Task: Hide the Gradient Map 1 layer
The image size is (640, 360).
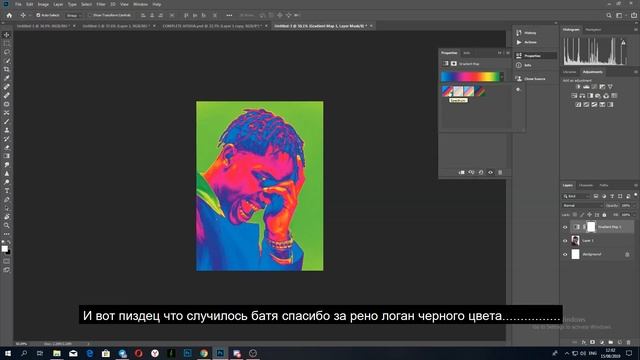Action: pyautogui.click(x=565, y=227)
